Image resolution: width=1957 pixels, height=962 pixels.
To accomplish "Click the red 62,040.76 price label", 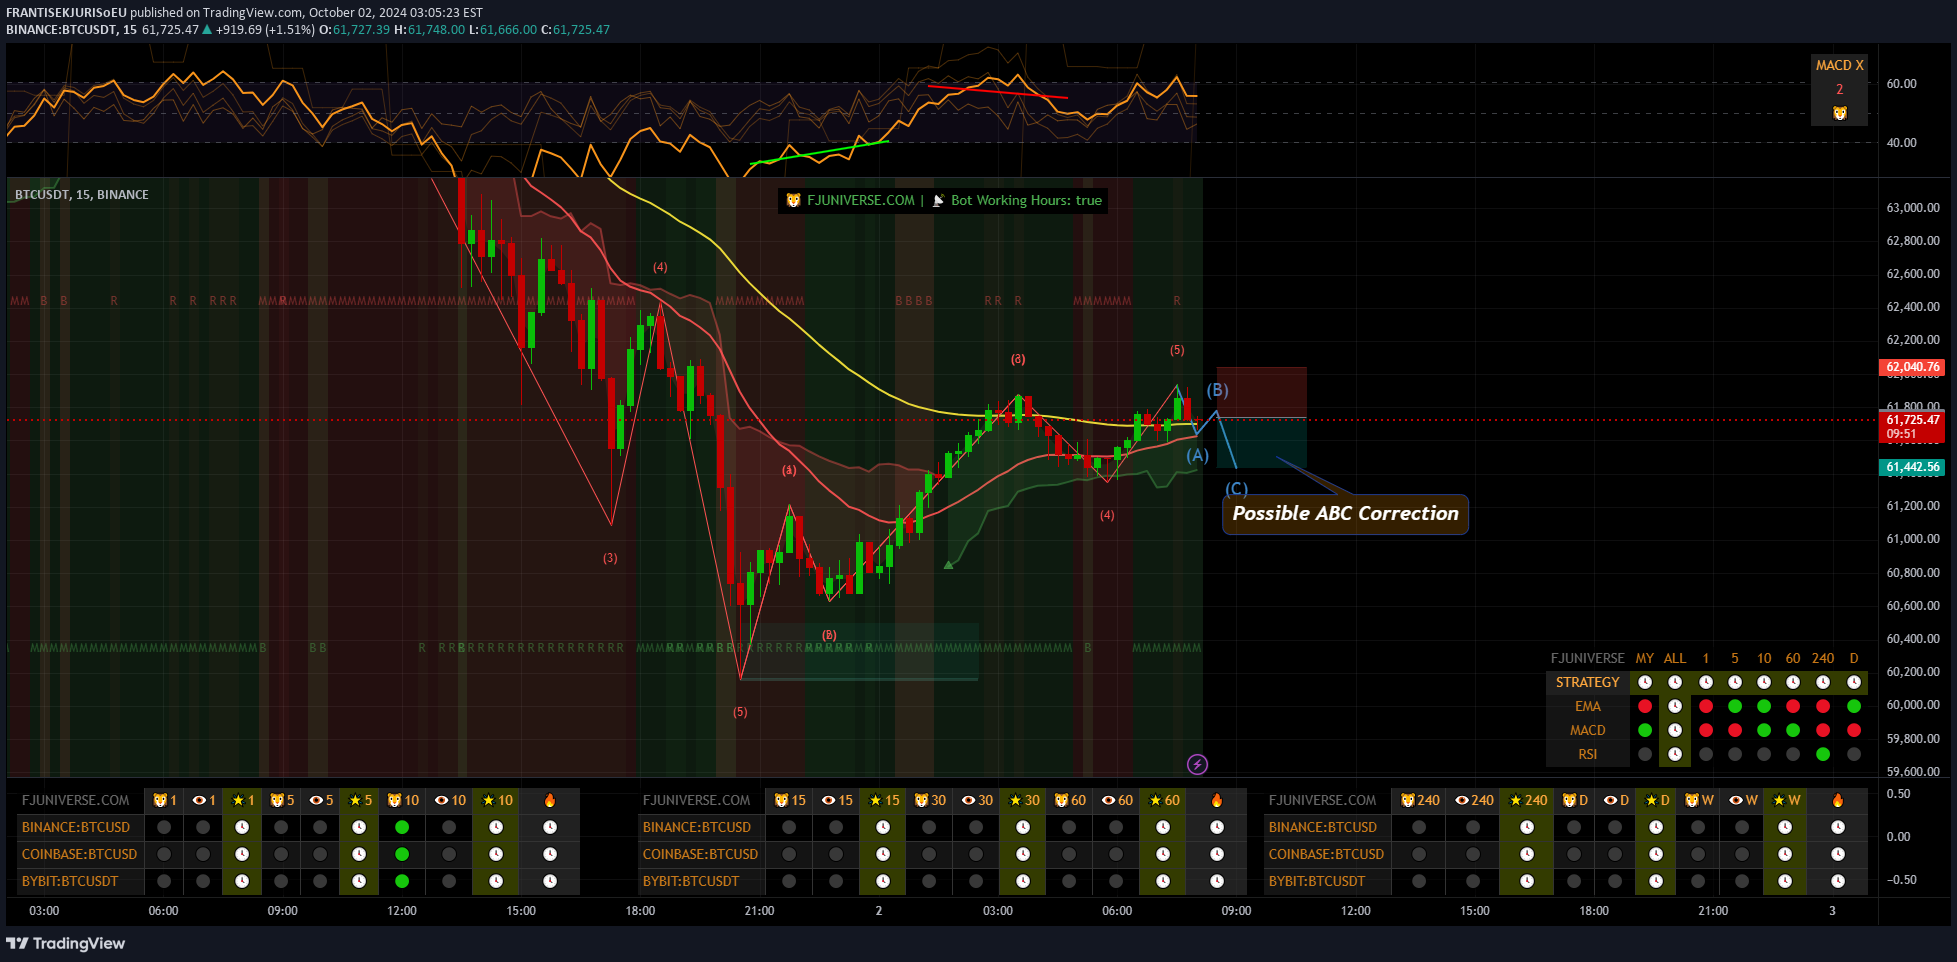I will click(x=1913, y=367).
